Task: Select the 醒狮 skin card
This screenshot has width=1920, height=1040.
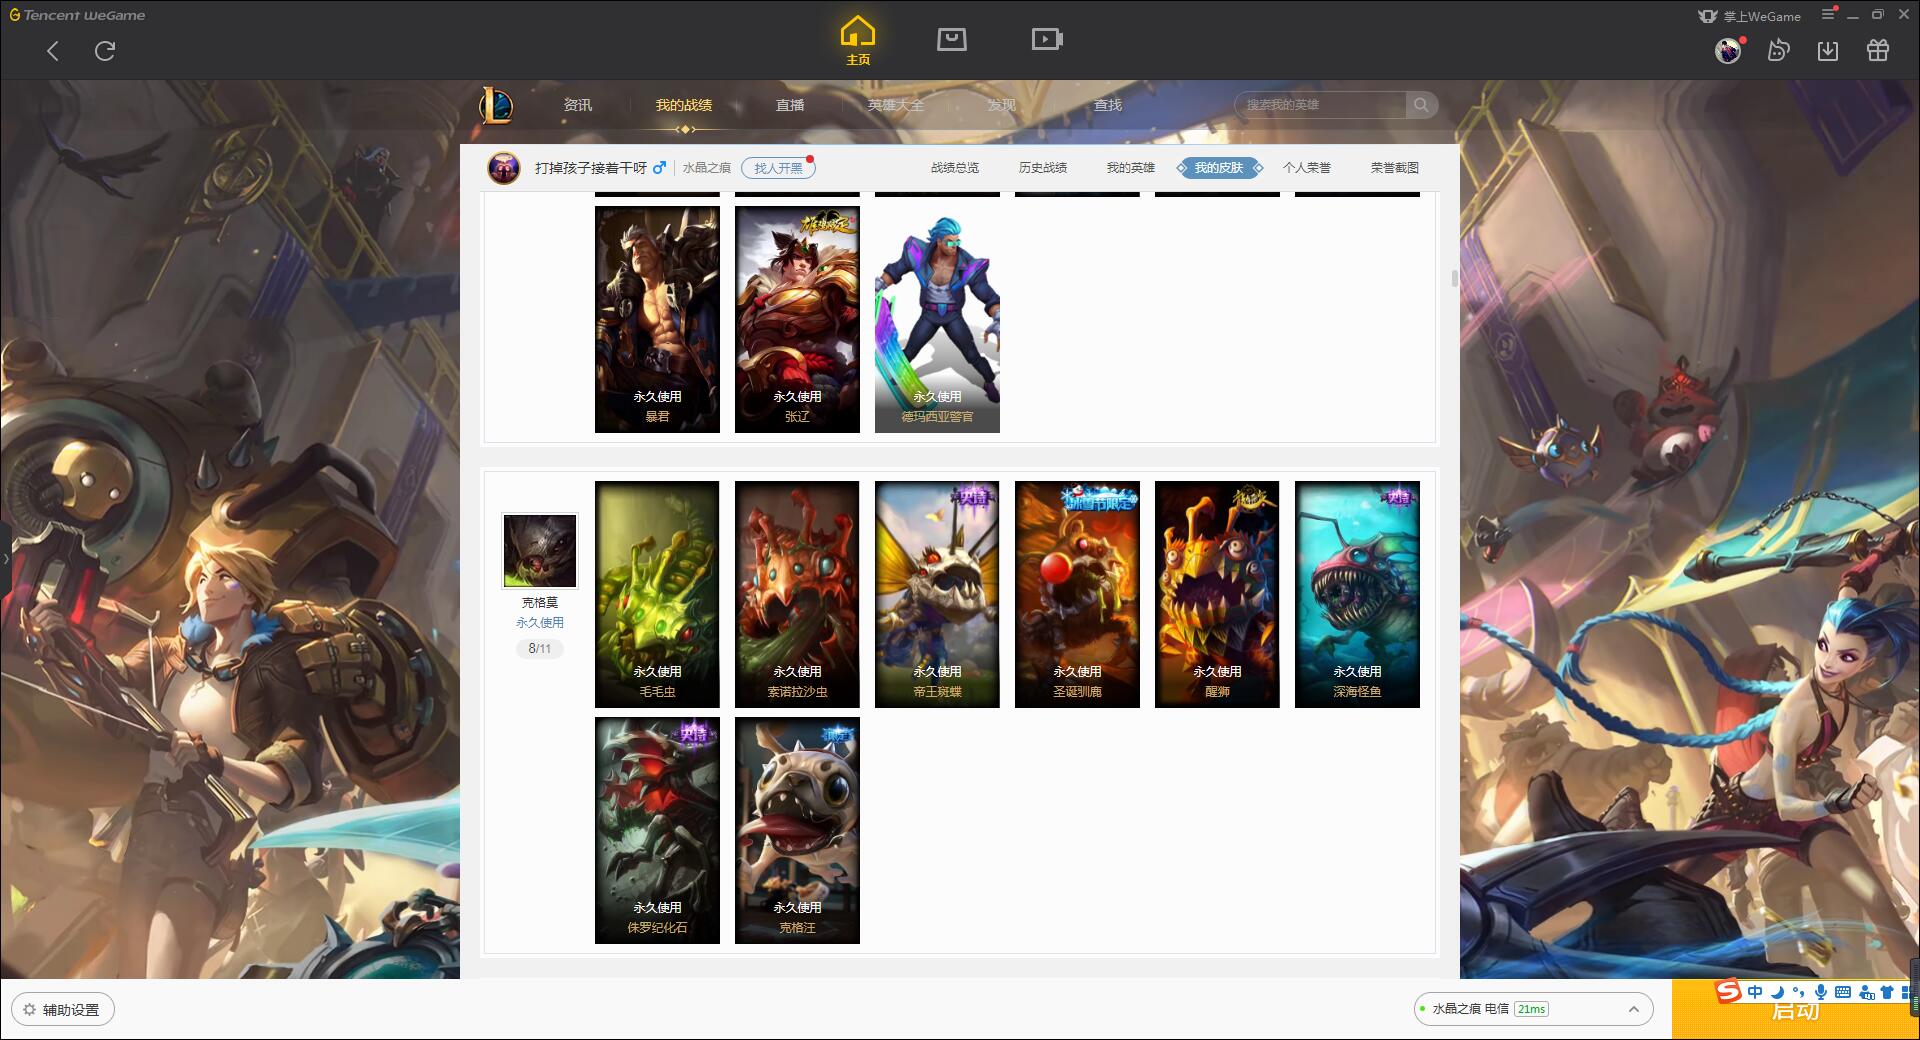Action: coord(1217,595)
